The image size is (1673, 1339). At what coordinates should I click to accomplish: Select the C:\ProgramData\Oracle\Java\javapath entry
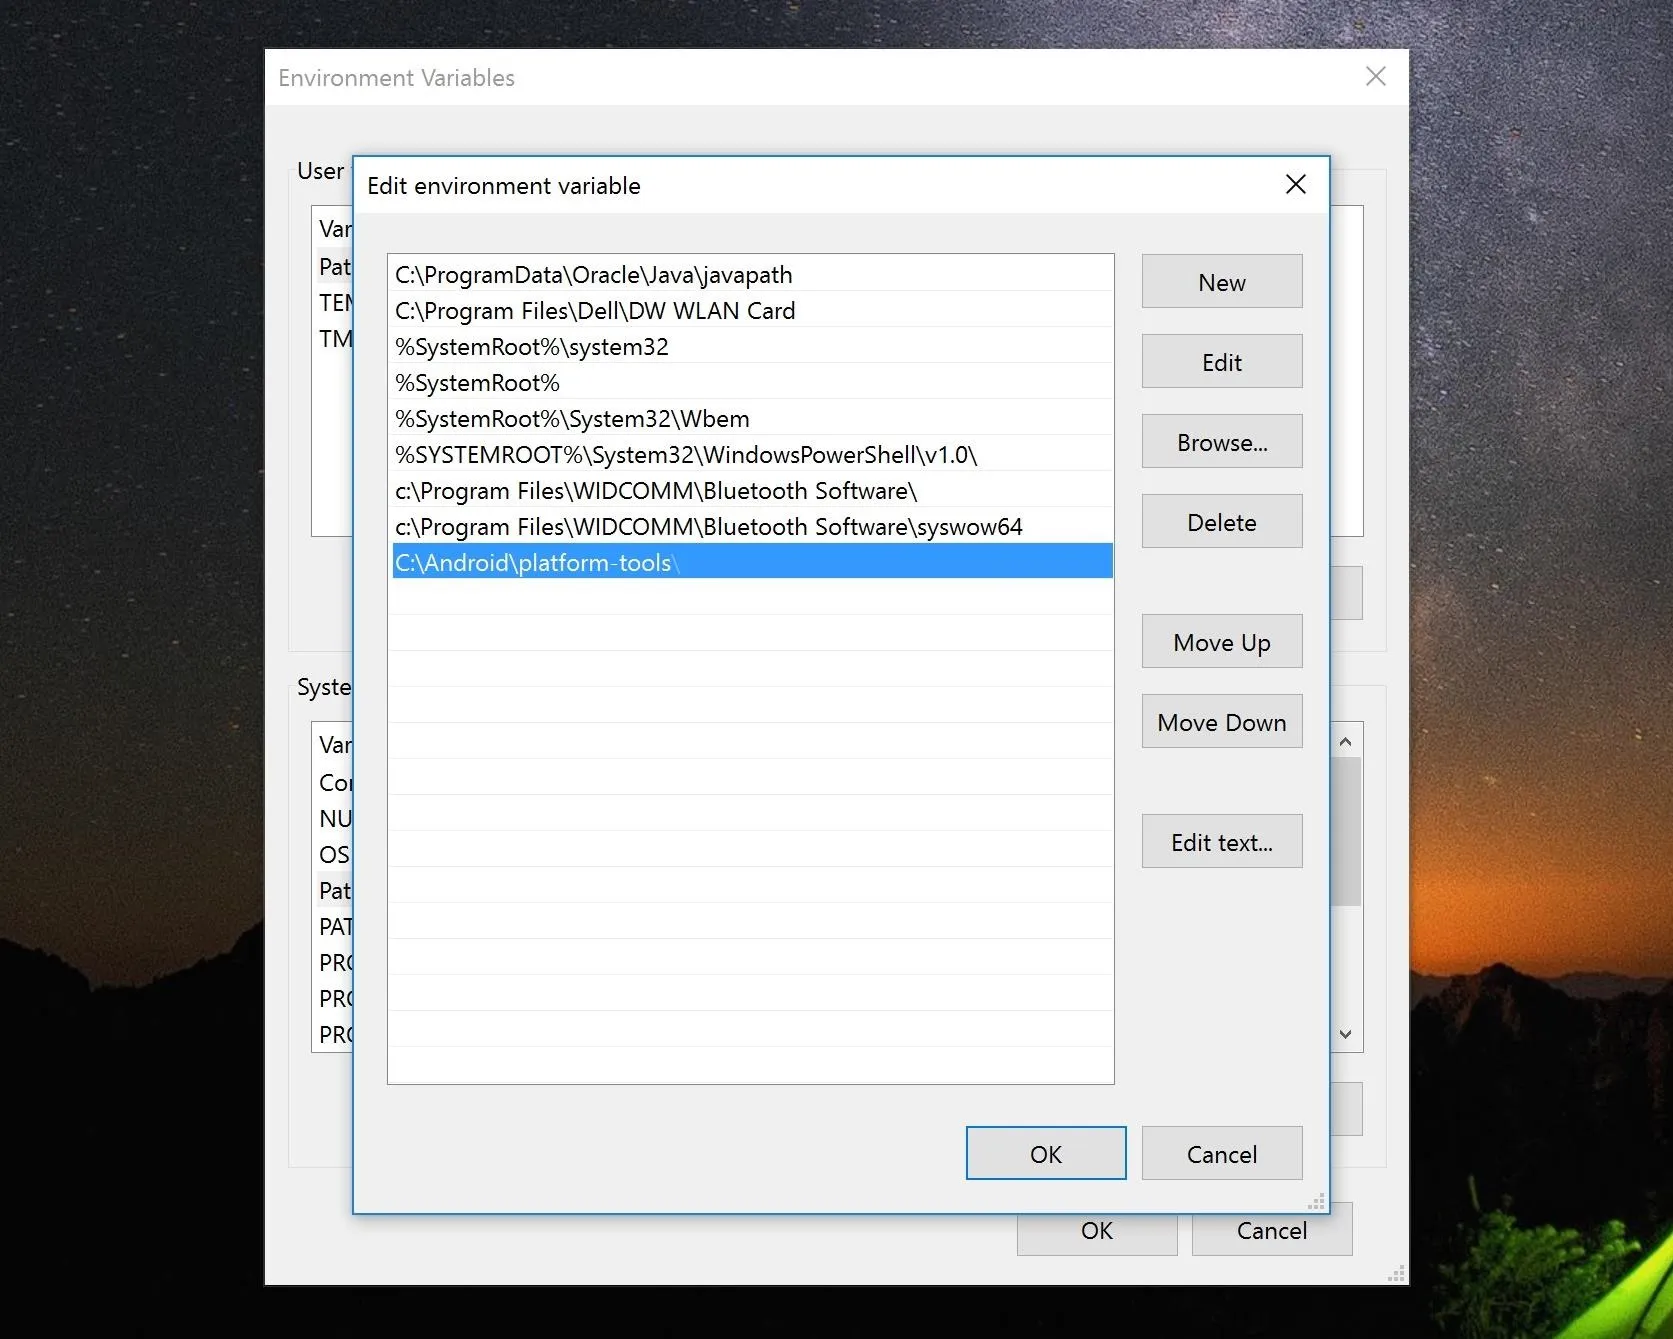752,275
